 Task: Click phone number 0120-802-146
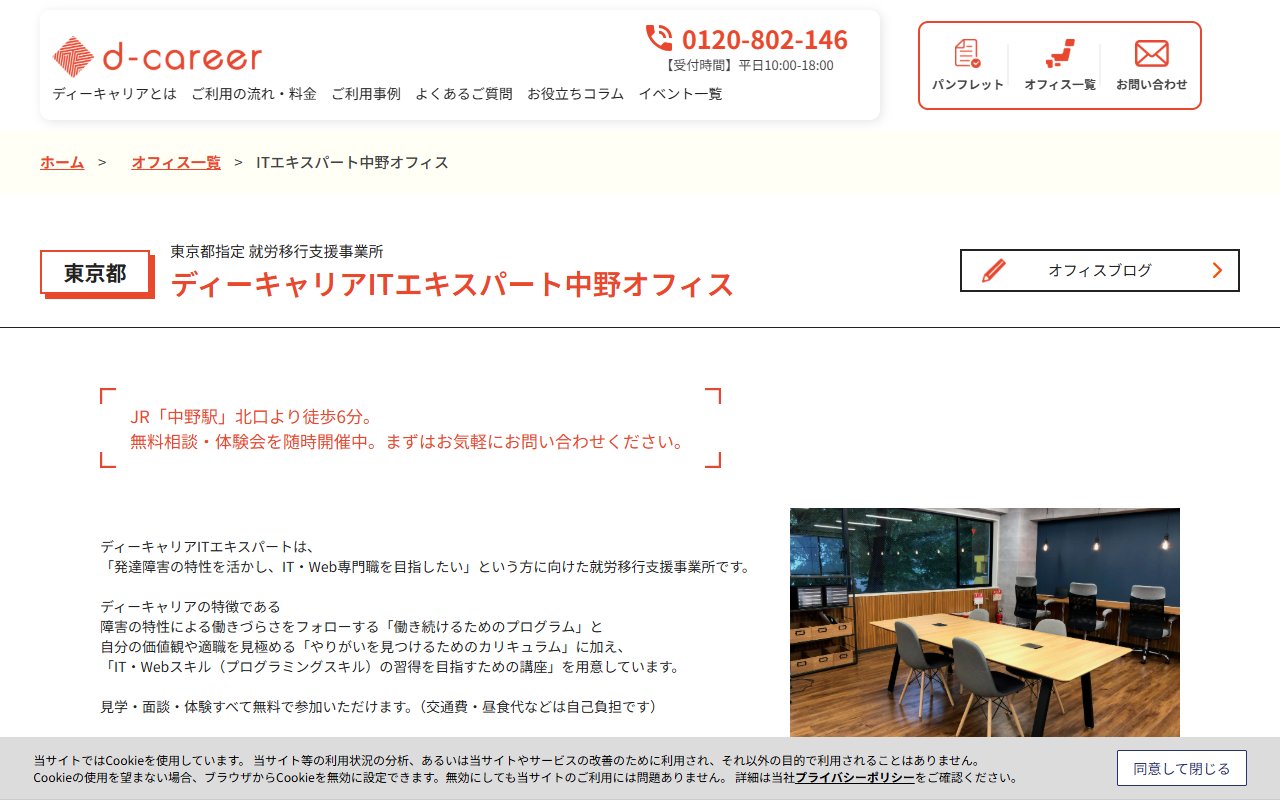click(764, 39)
